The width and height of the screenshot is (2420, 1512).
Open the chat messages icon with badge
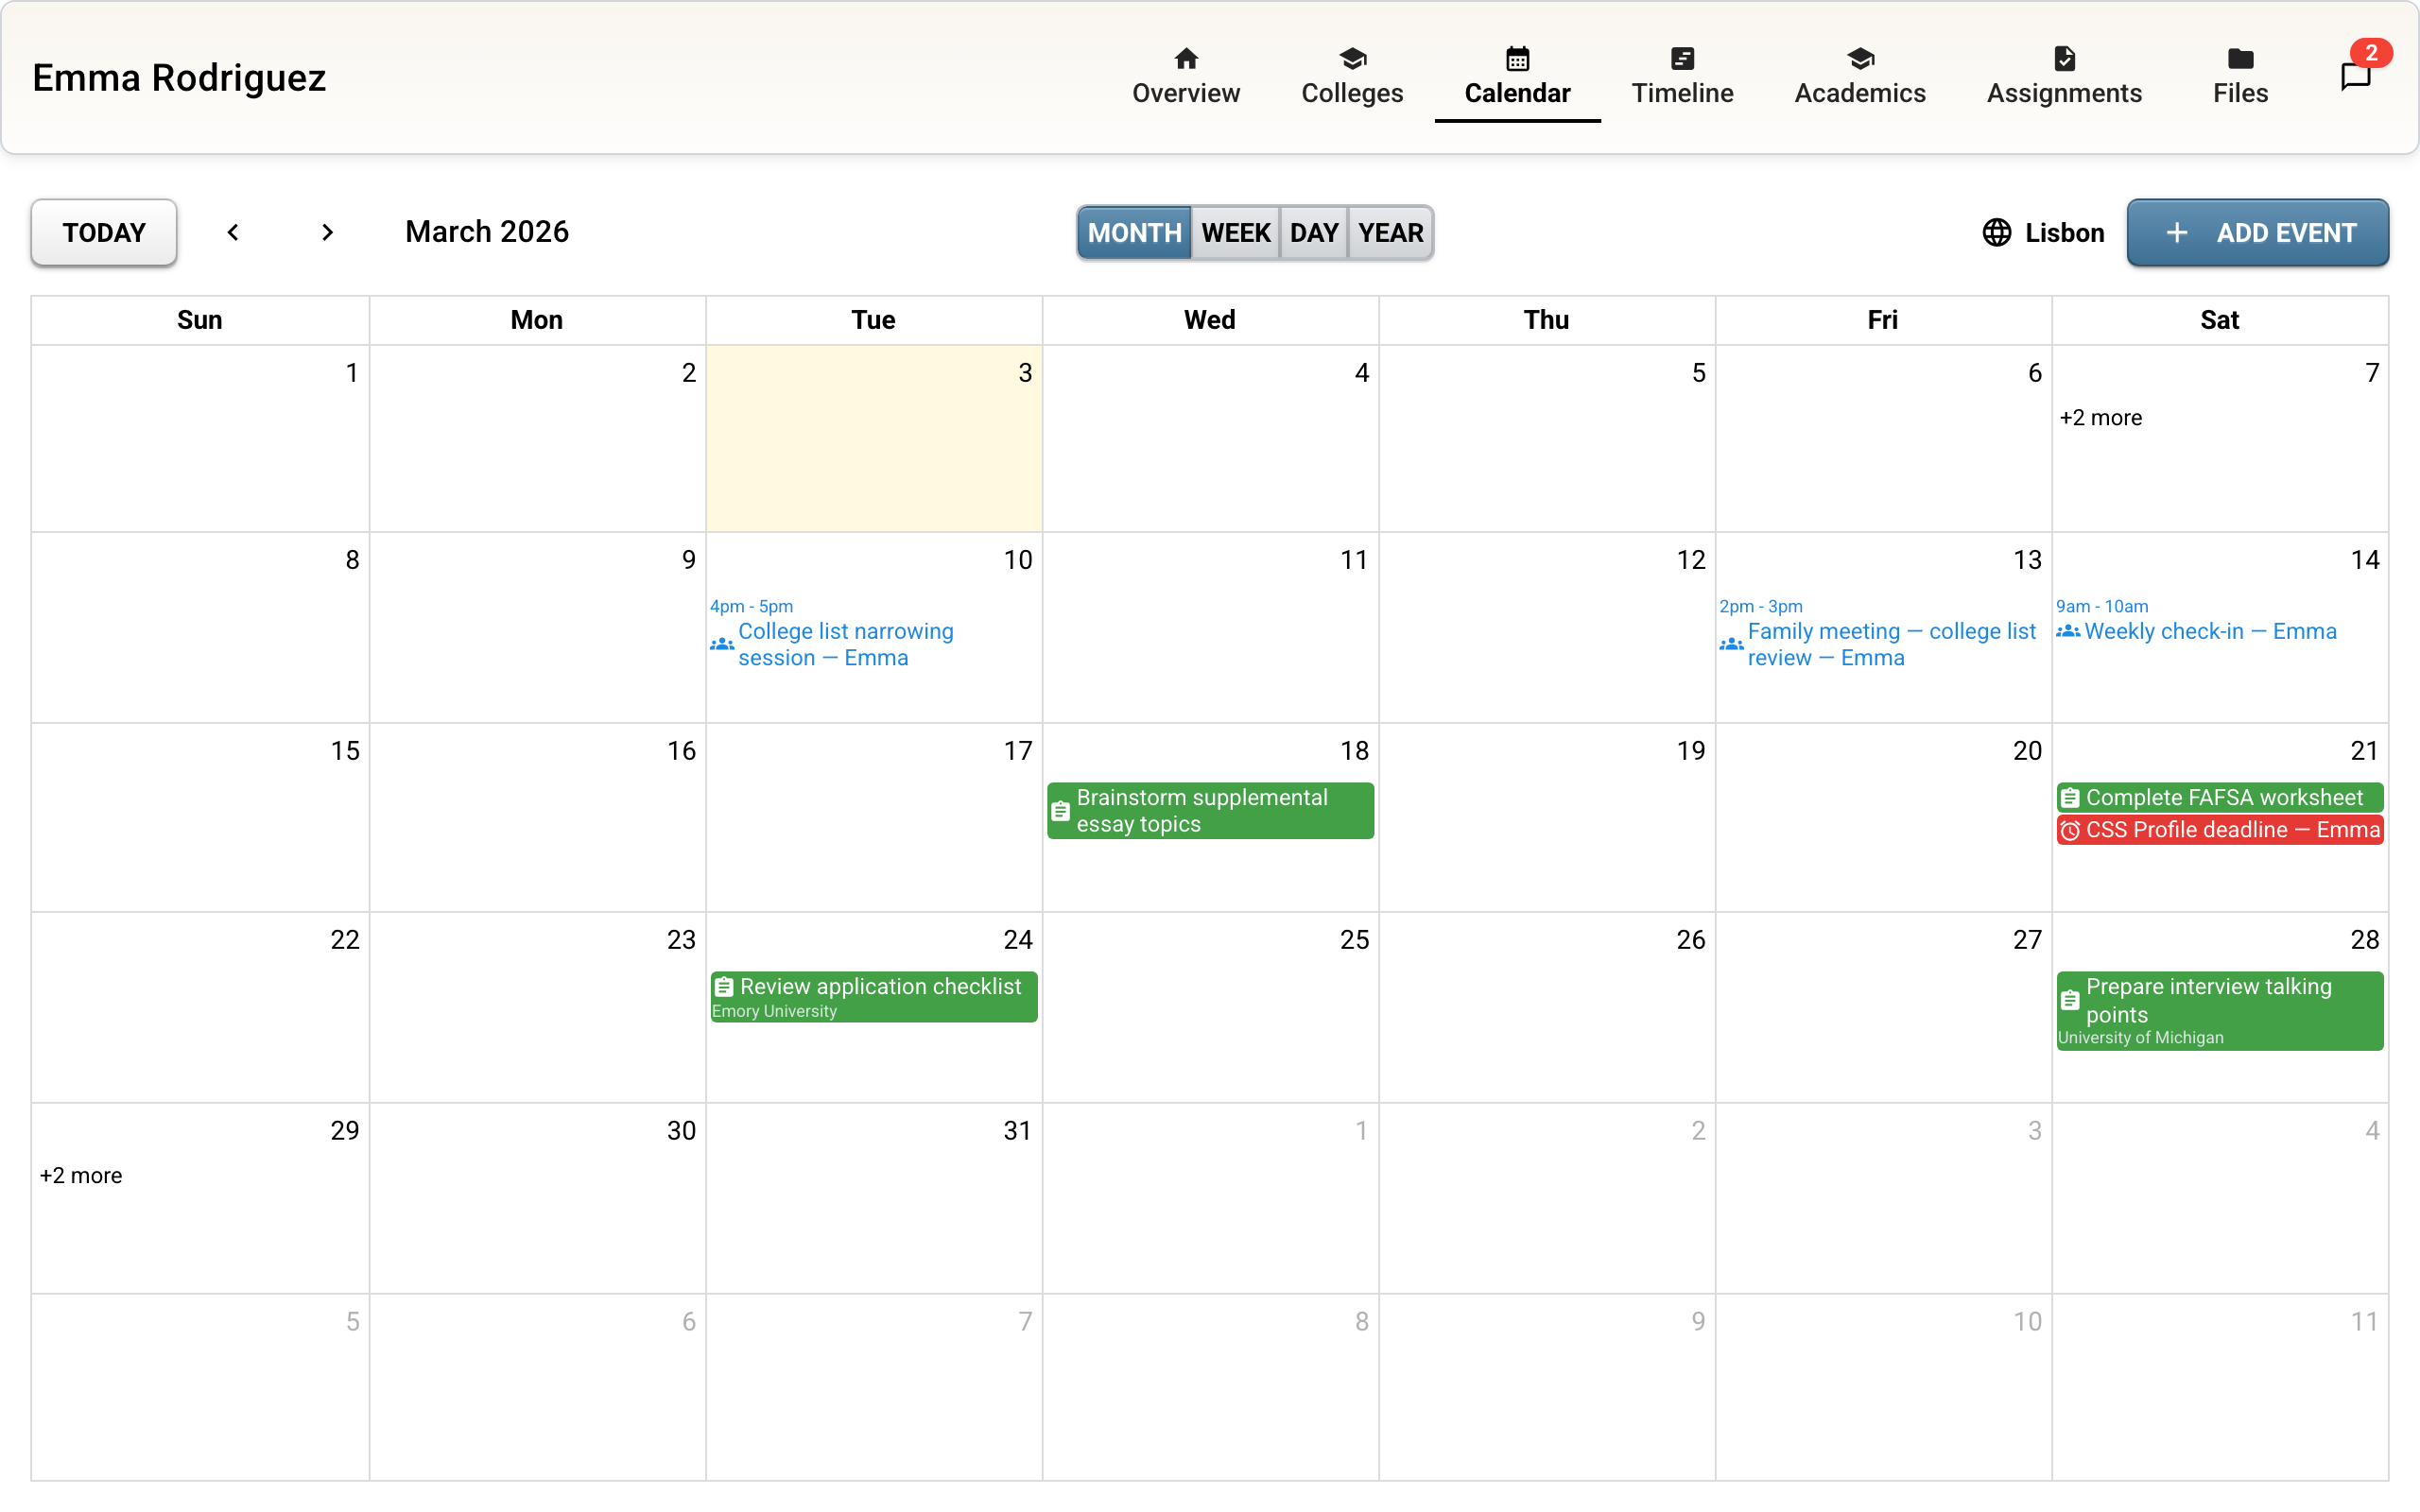point(2355,75)
